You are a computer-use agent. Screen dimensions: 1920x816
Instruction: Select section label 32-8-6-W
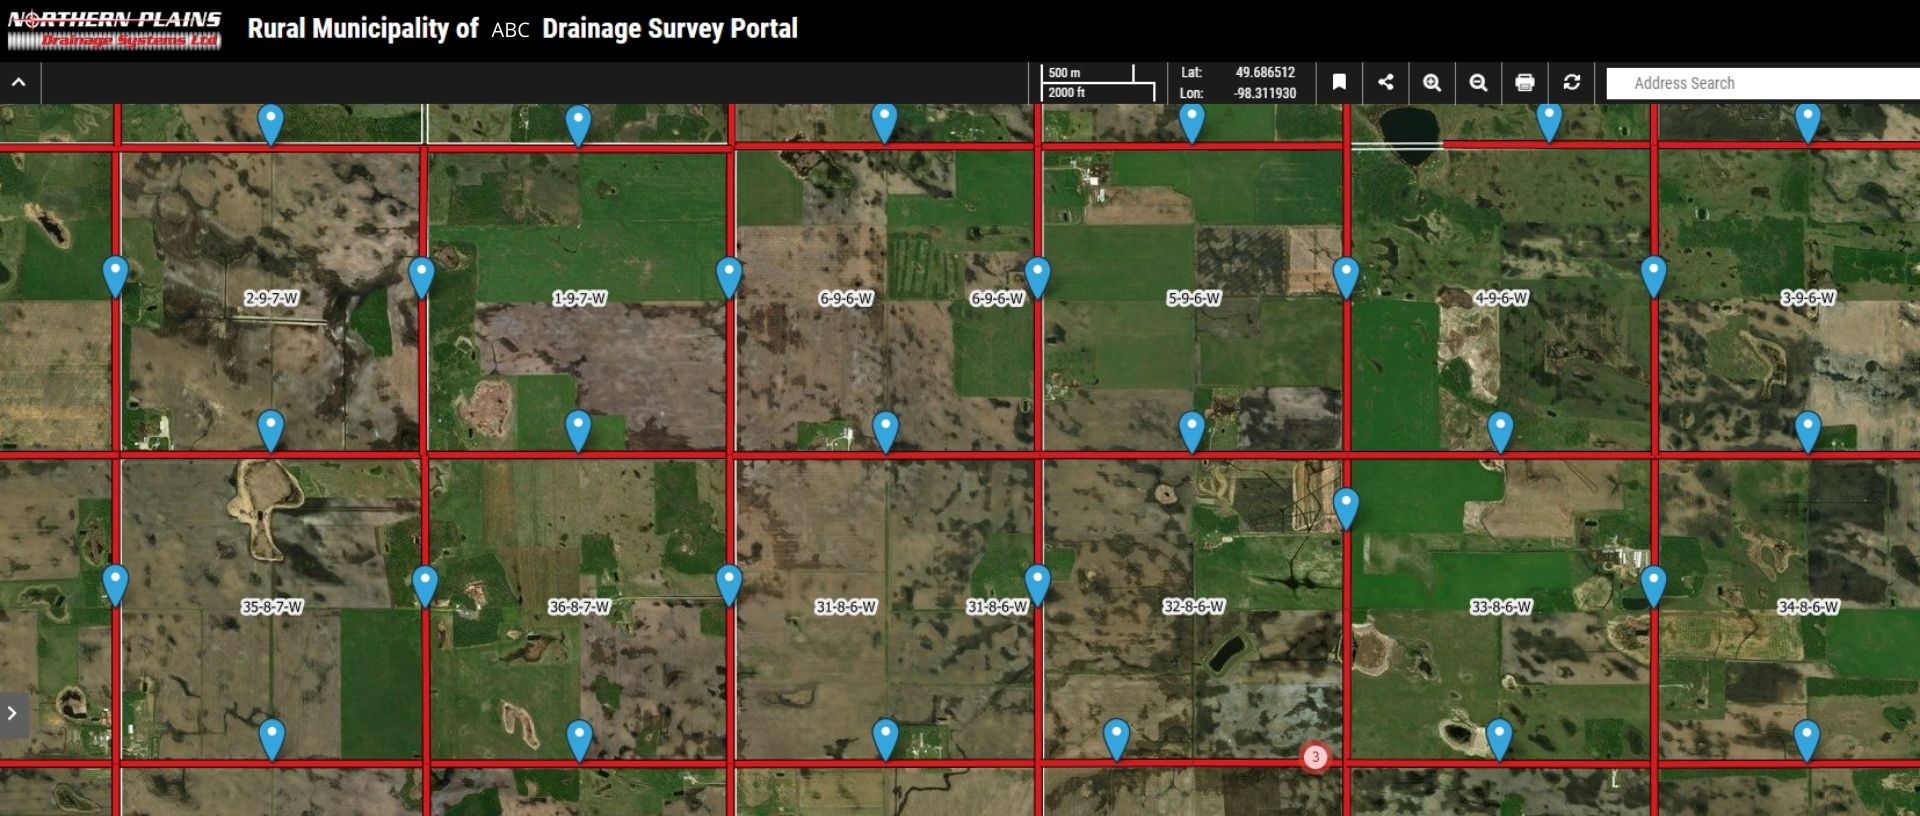point(1194,607)
